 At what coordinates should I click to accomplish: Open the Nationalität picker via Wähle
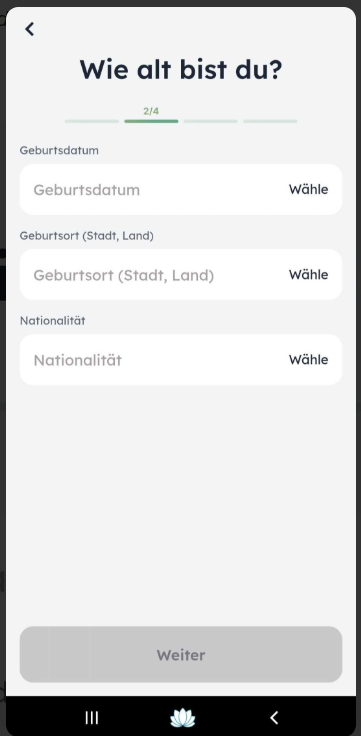pyautogui.click(x=308, y=360)
